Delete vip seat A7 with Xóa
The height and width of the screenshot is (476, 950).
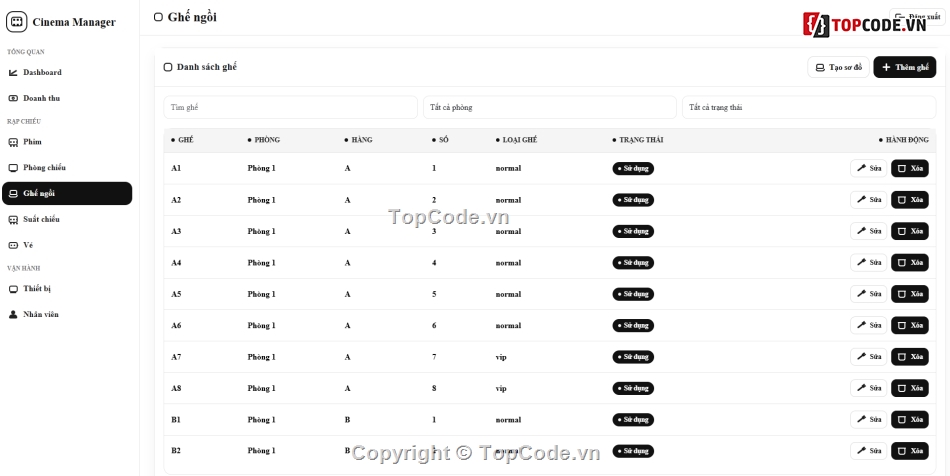(x=909, y=357)
